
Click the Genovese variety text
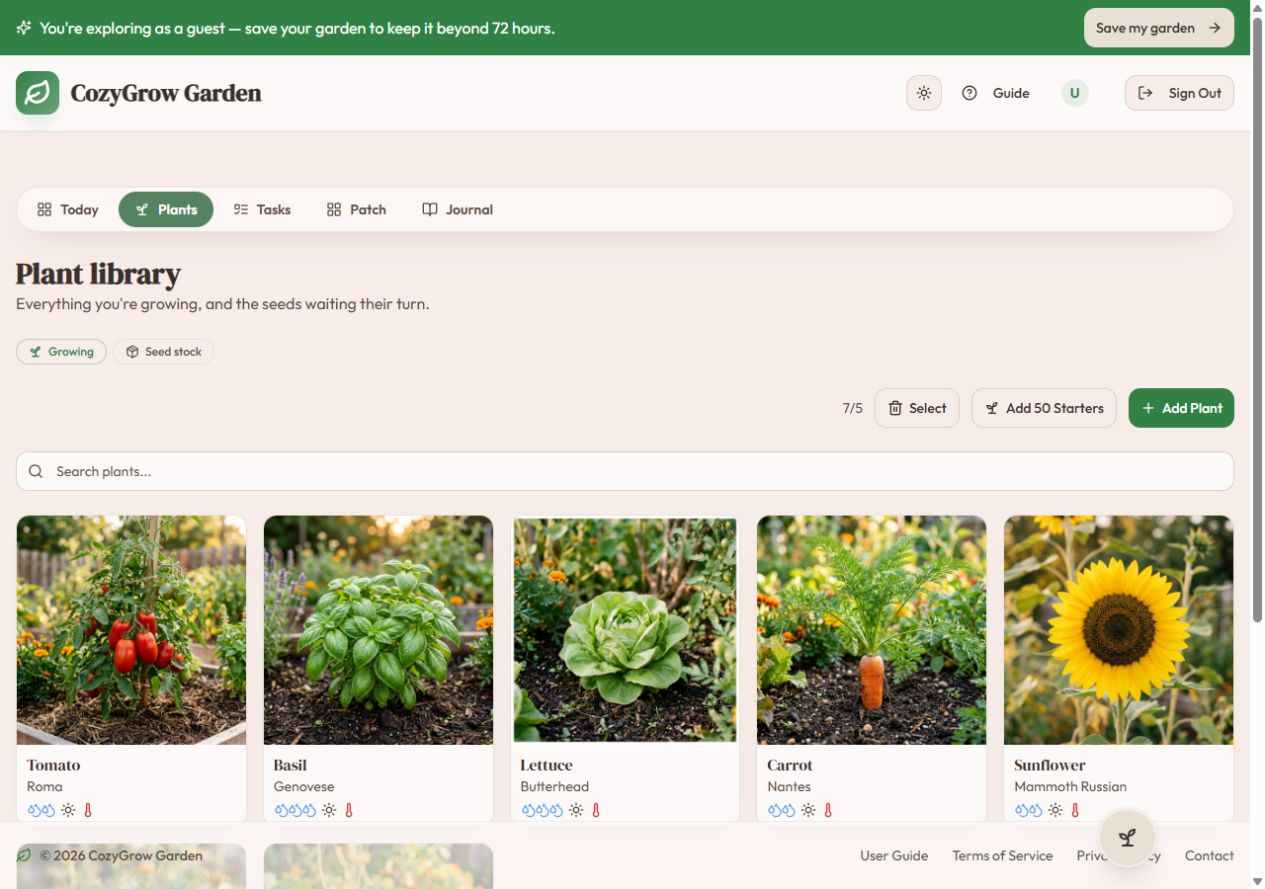304,787
